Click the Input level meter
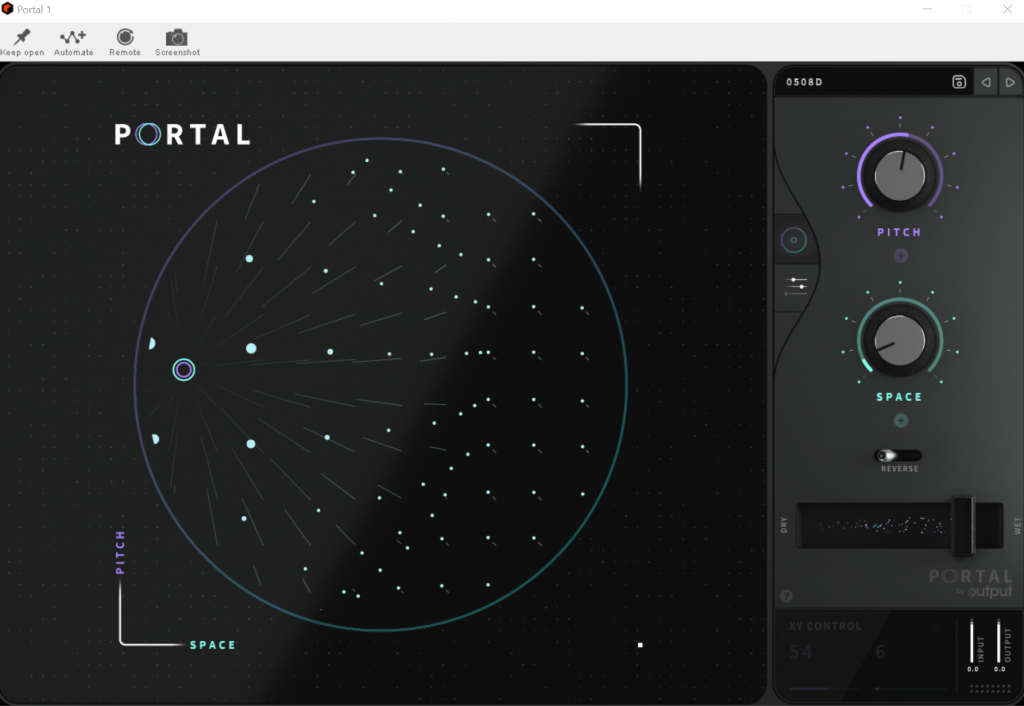 [x=972, y=642]
